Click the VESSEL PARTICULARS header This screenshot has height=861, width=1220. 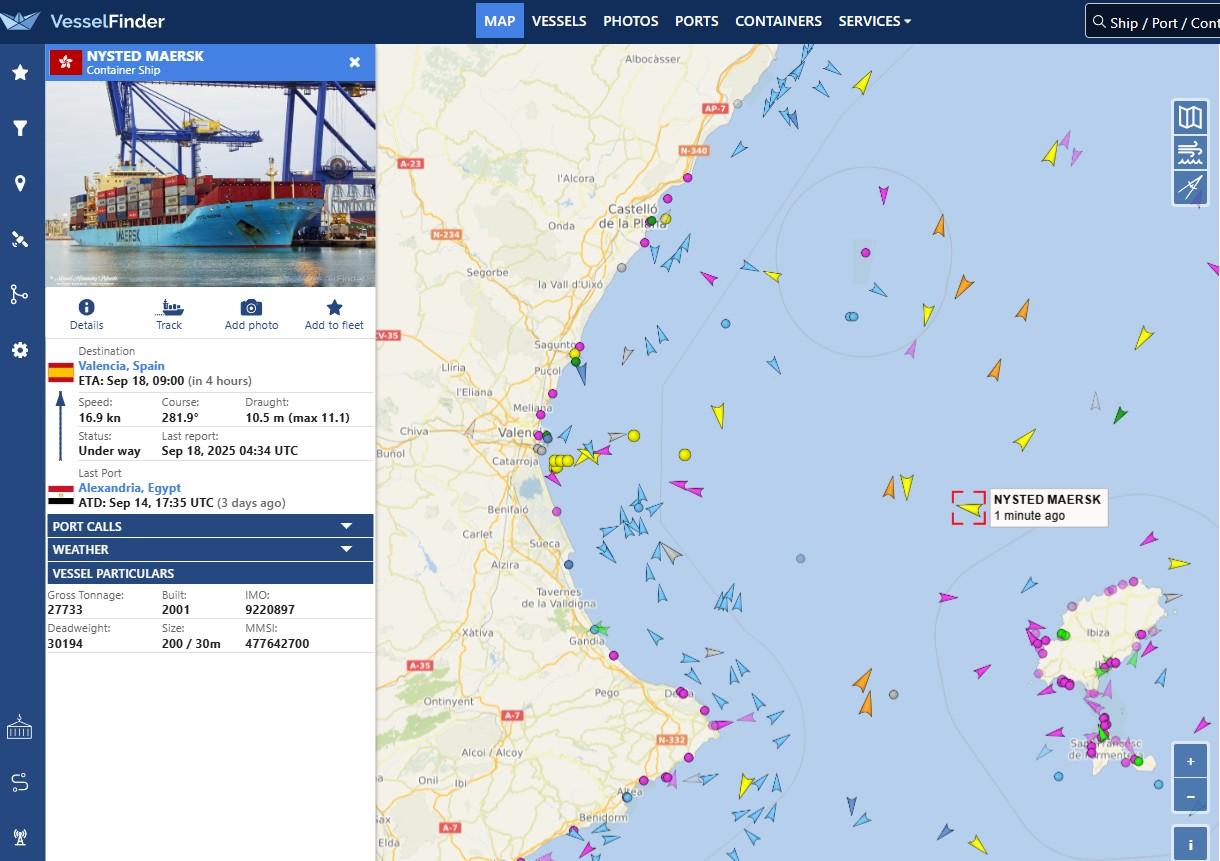tap(210, 573)
